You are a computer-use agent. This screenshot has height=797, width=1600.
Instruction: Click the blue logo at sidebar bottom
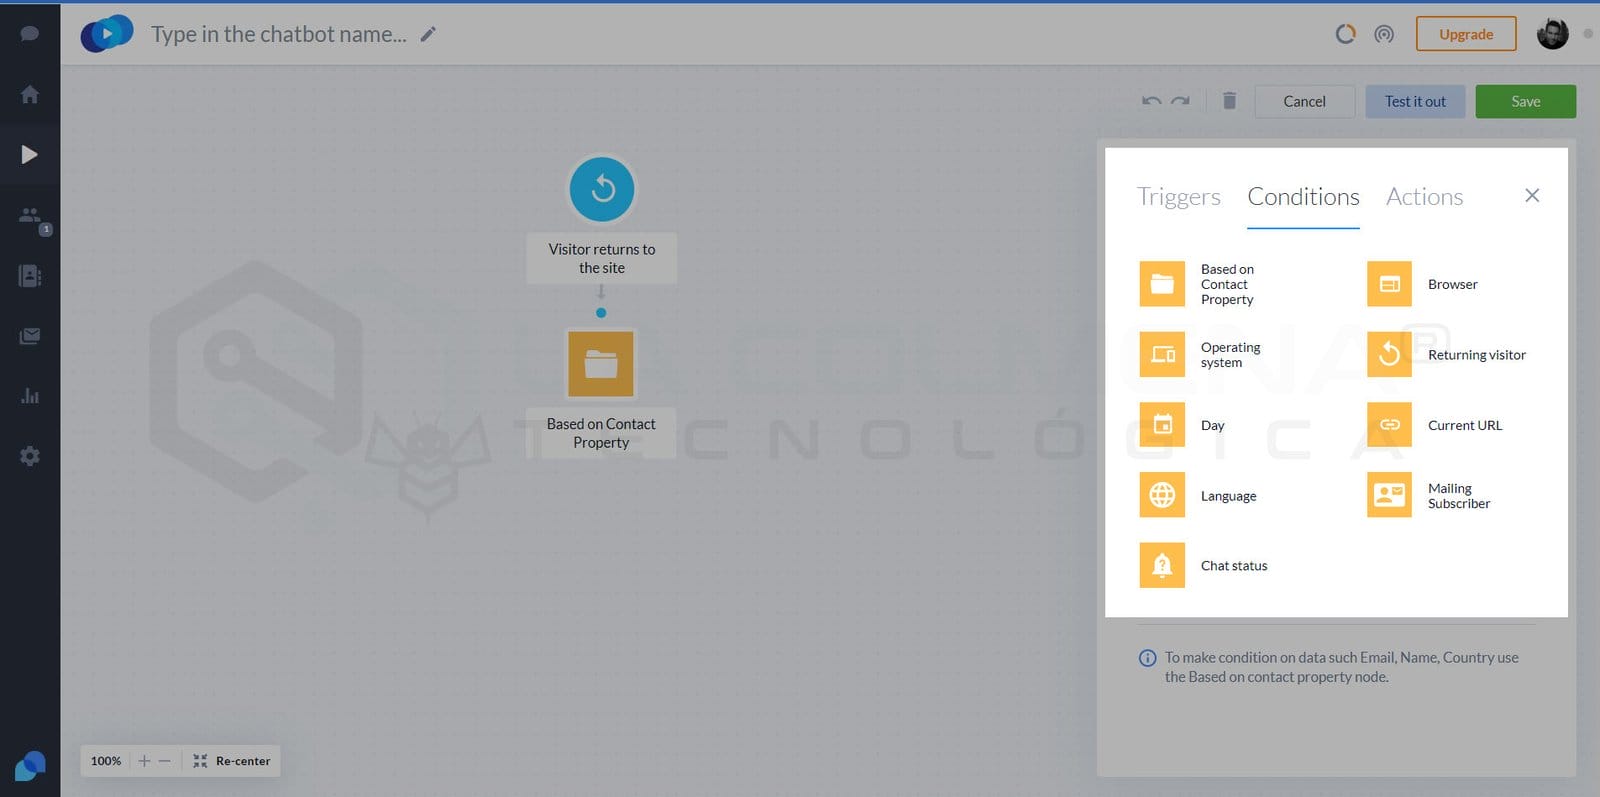point(30,766)
